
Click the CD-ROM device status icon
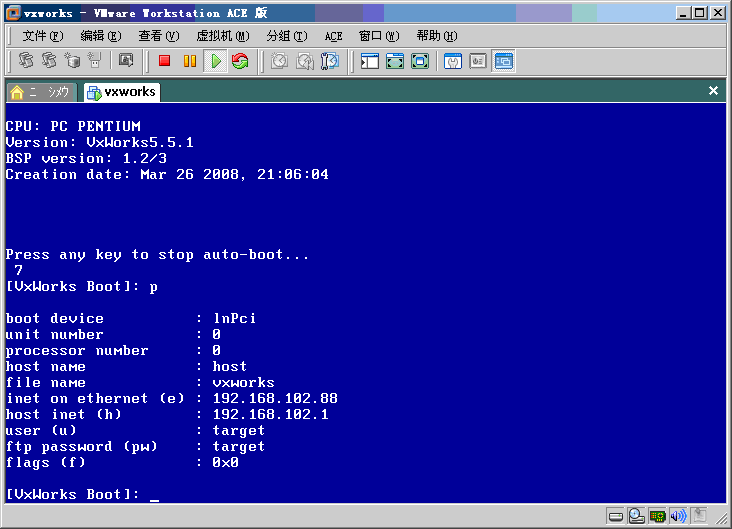637,516
